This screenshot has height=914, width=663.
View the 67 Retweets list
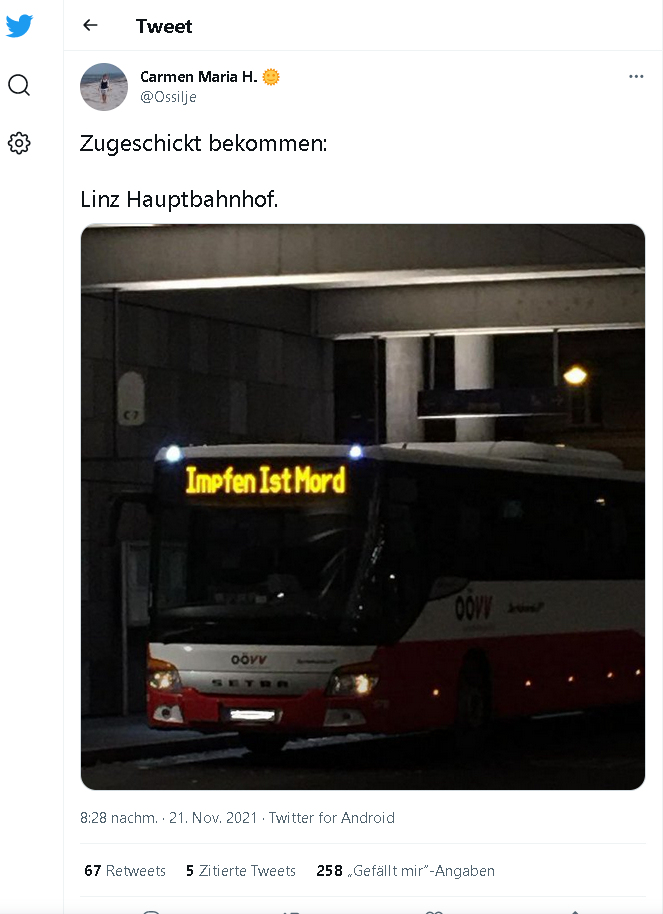[125, 871]
